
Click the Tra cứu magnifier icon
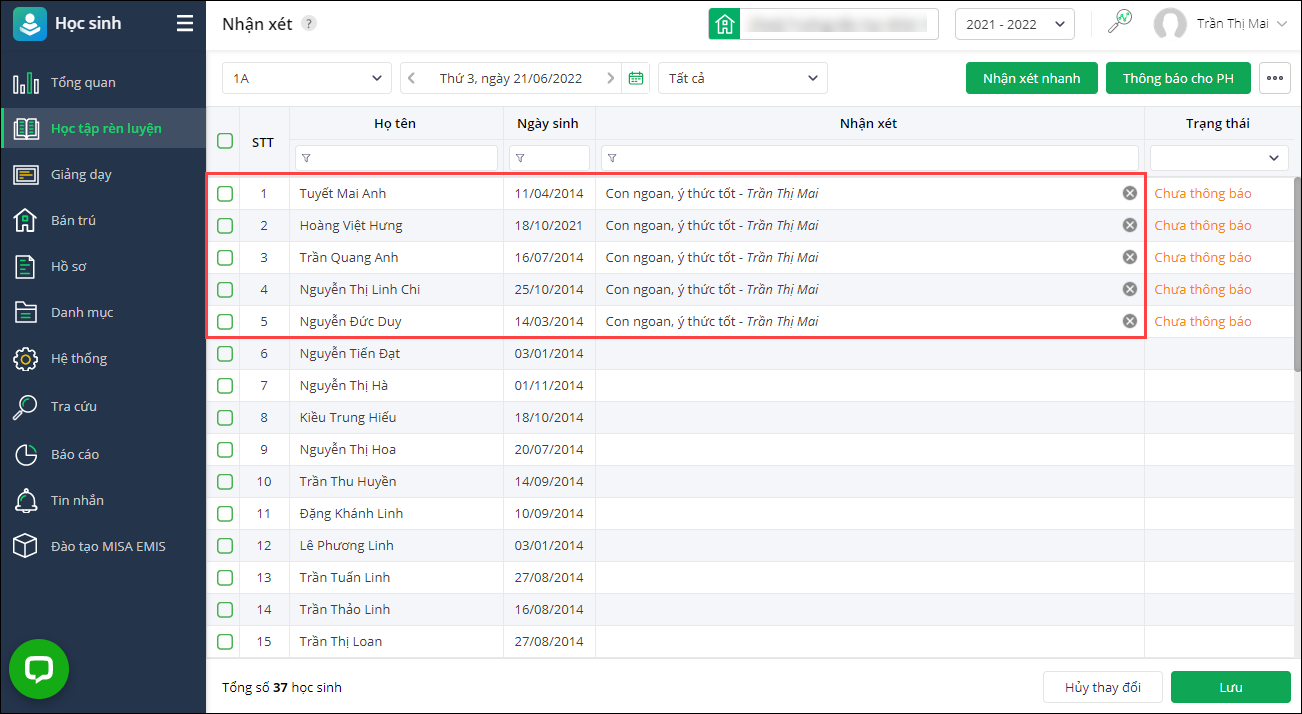[26, 406]
